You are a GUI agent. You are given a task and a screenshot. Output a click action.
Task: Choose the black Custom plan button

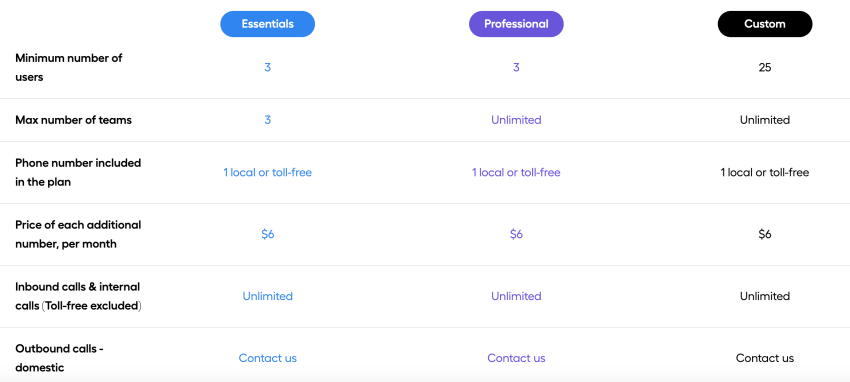(x=765, y=24)
